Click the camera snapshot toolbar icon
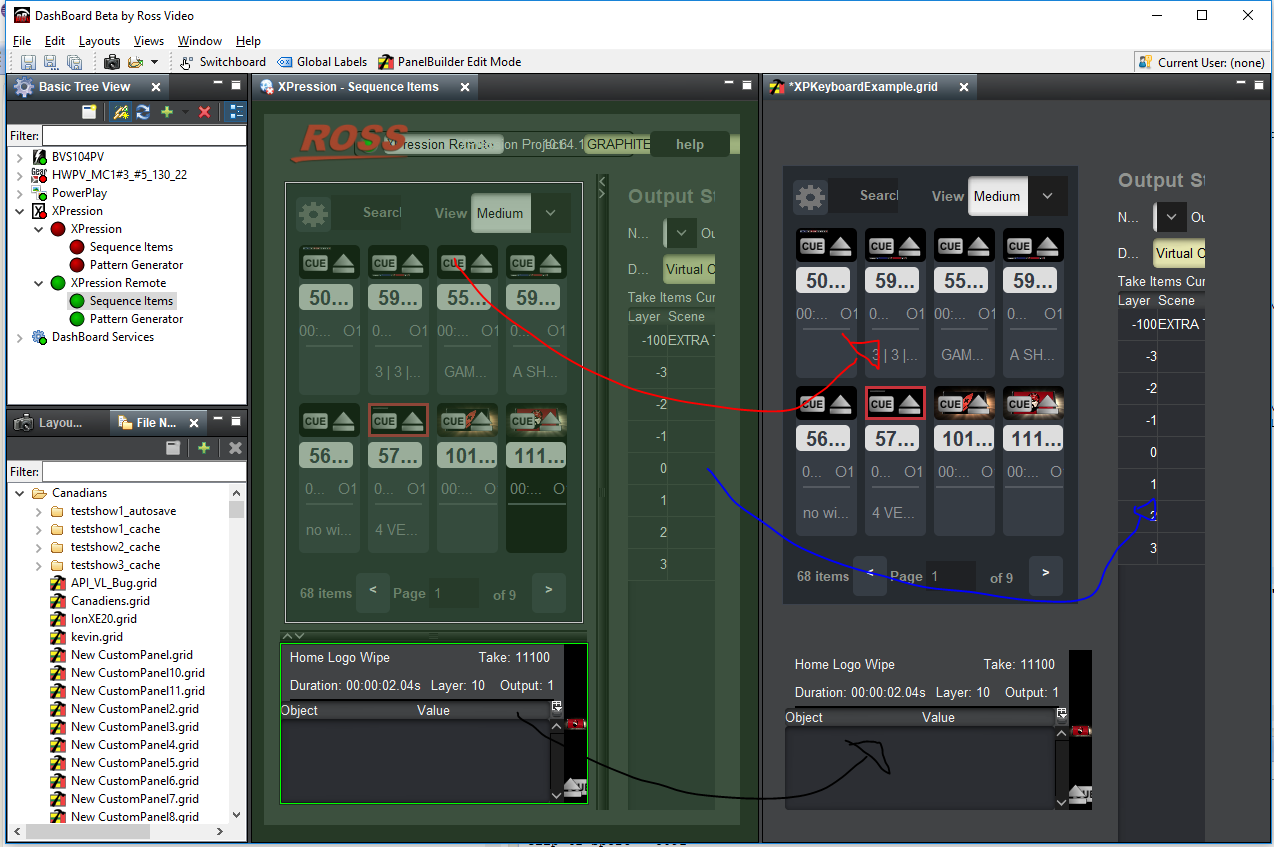1274x847 pixels. 112,62
